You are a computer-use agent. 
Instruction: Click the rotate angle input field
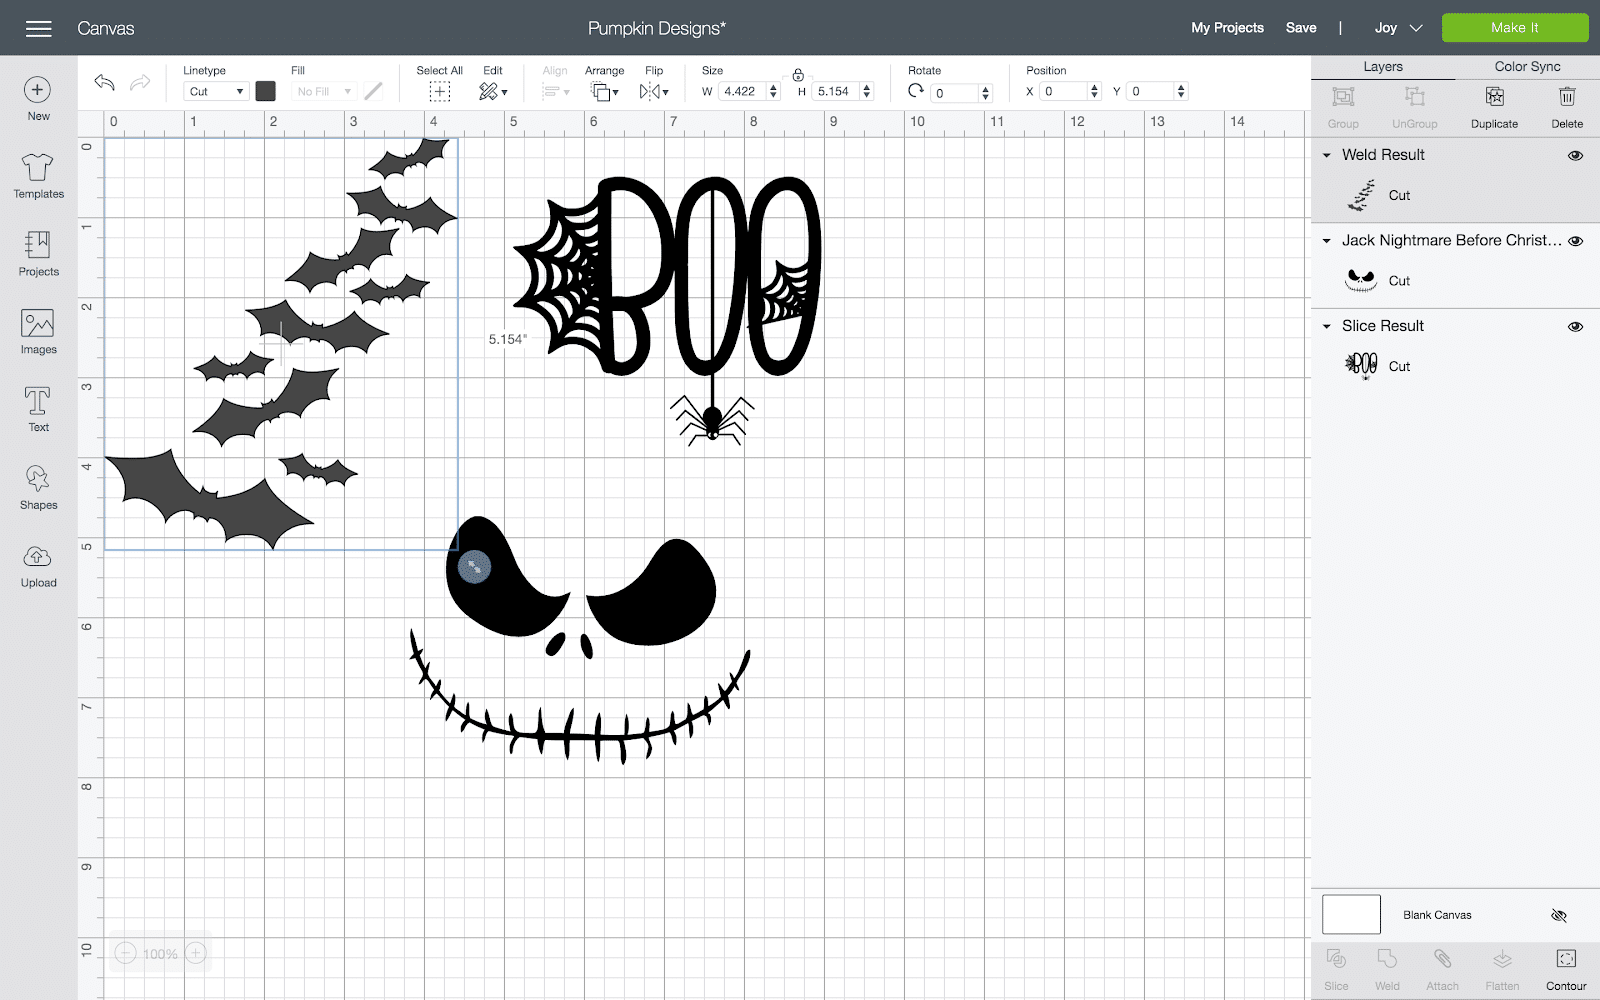(955, 93)
